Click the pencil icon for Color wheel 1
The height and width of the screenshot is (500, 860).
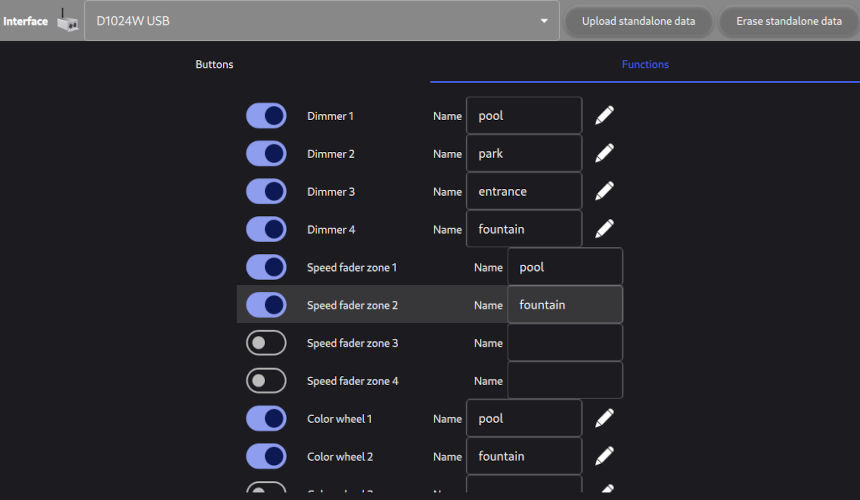click(x=604, y=419)
